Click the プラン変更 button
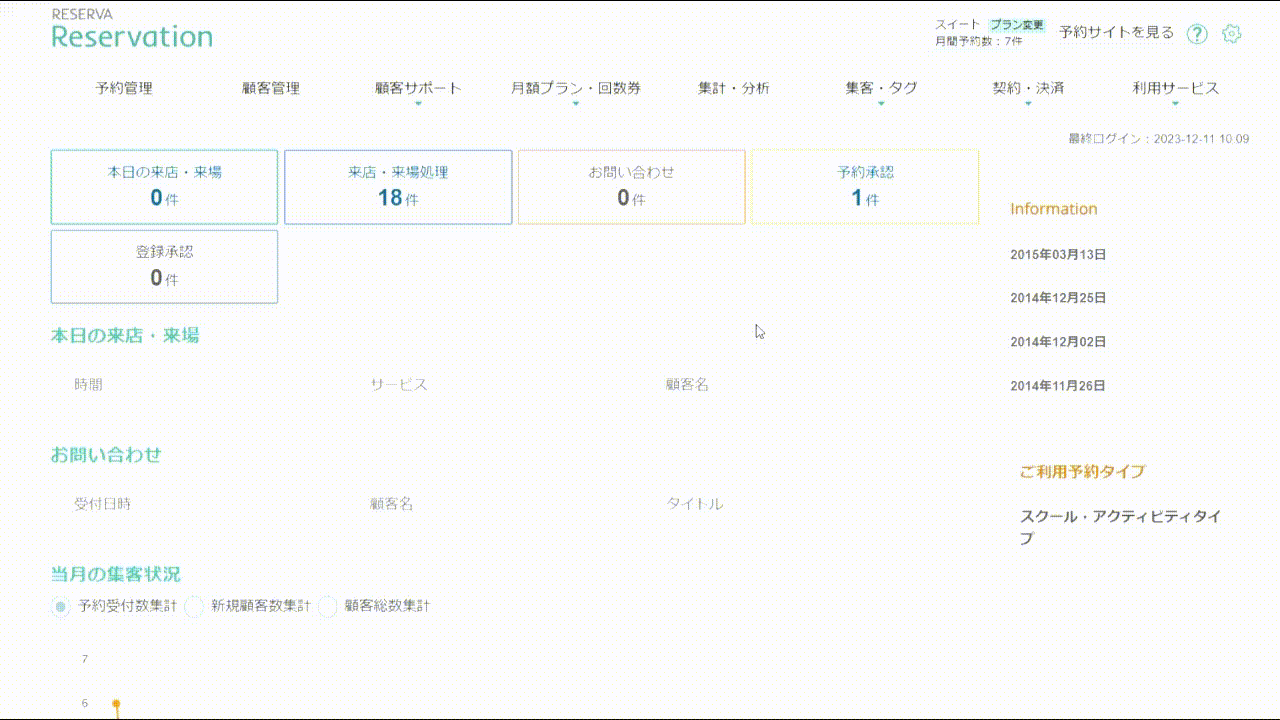 (x=1017, y=25)
